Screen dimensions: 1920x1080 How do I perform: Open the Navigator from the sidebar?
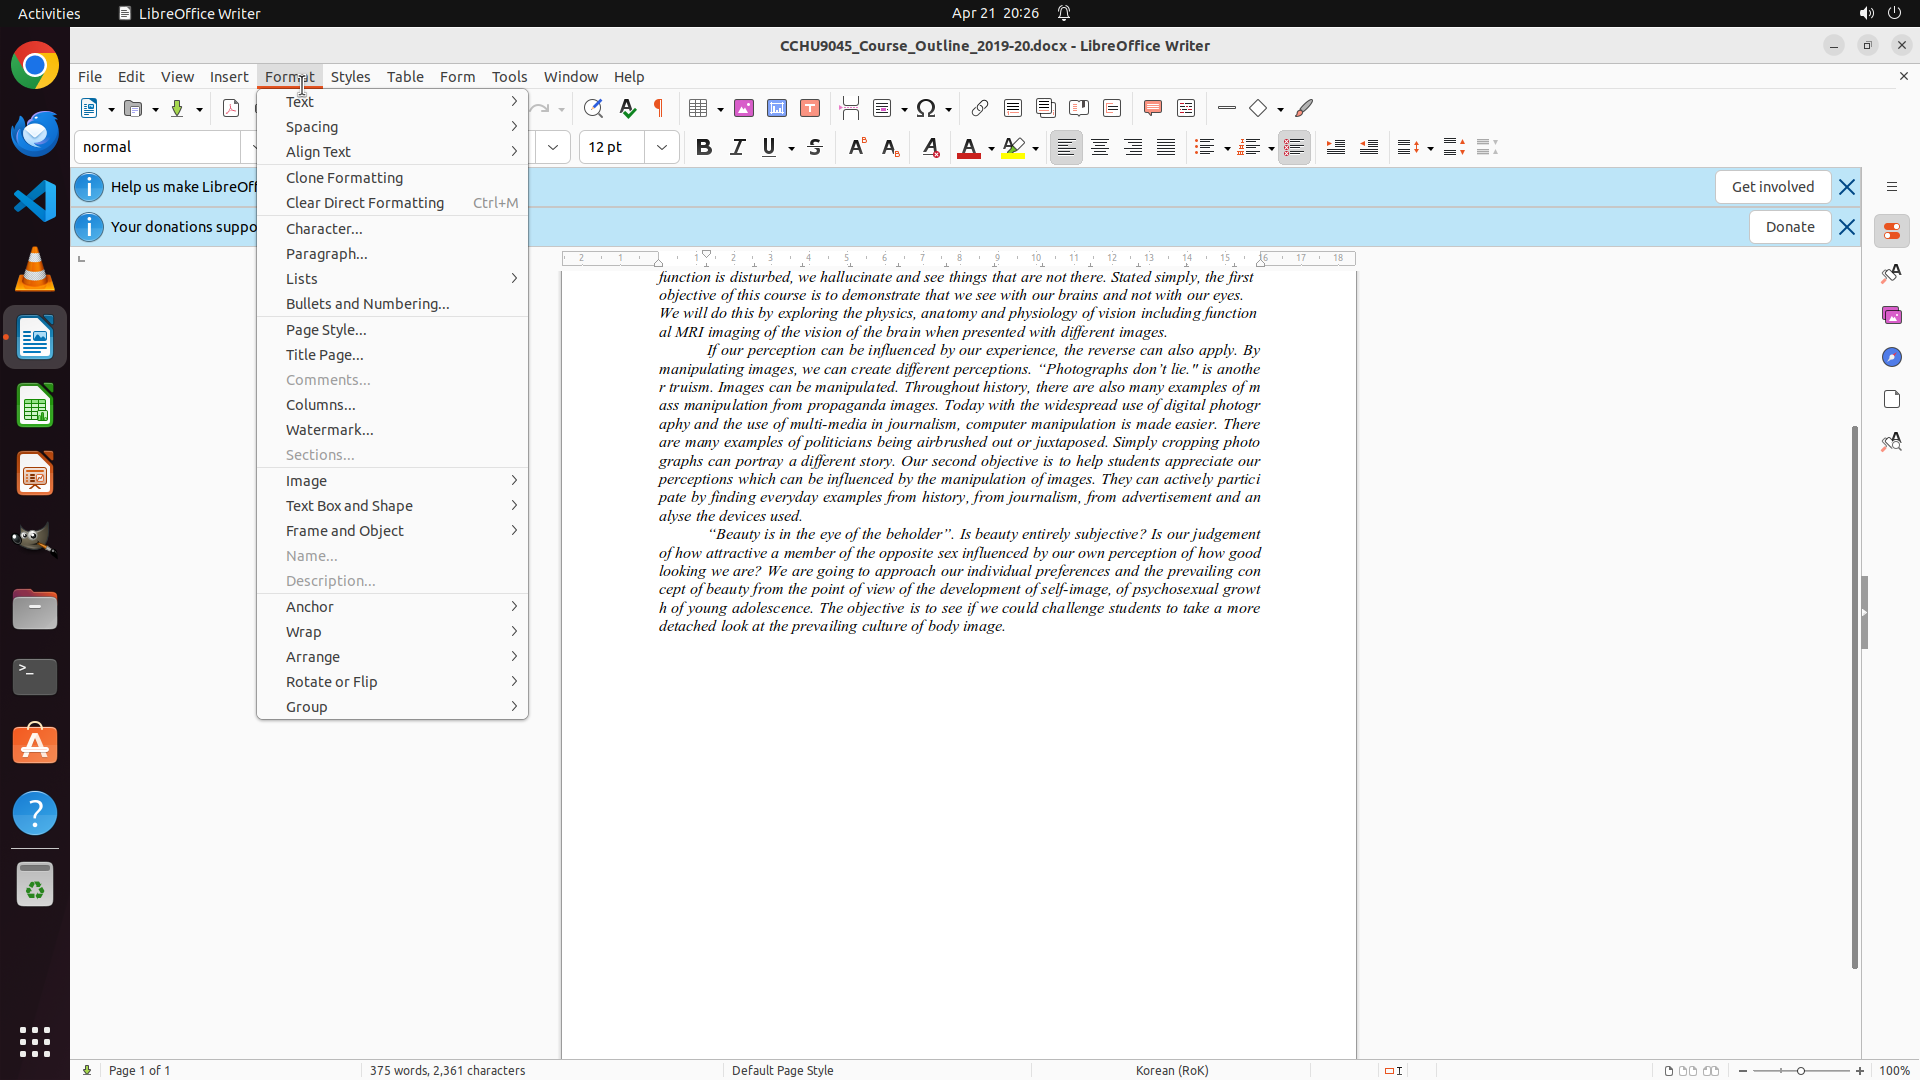(x=1891, y=357)
